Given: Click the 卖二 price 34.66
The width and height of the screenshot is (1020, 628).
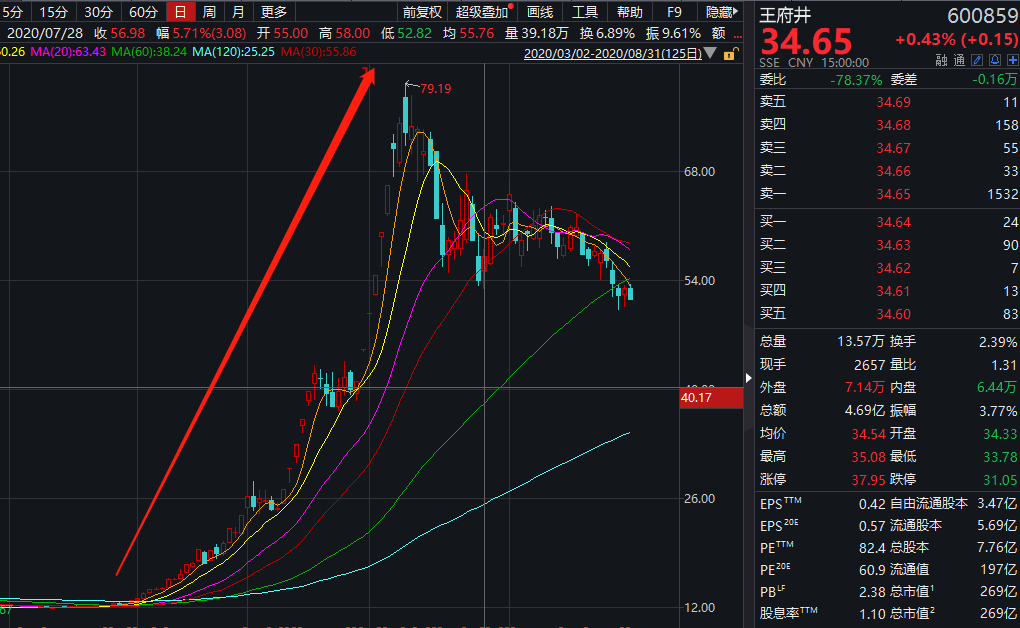Looking at the screenshot, I should 893,171.
